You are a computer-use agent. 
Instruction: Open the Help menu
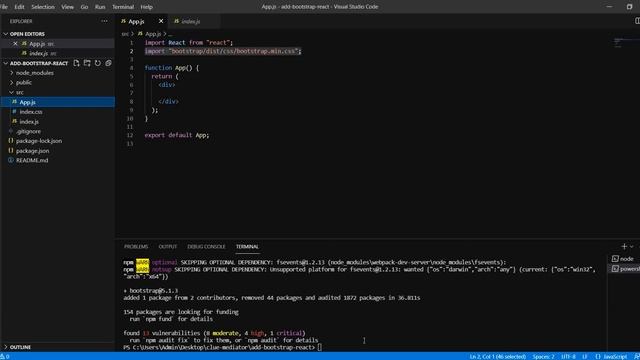pos(146,7)
